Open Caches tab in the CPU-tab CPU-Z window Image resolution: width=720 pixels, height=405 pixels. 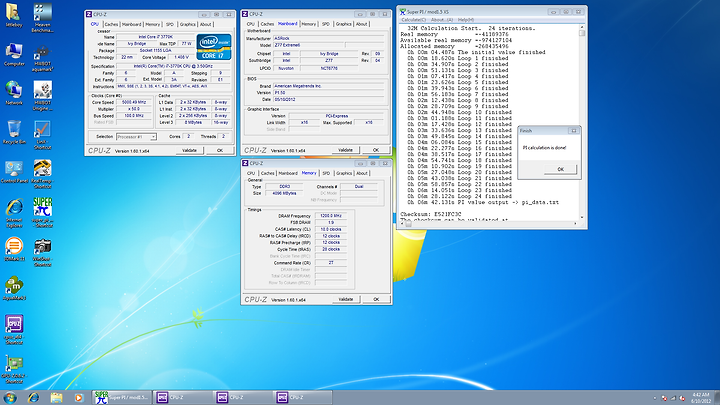point(111,24)
